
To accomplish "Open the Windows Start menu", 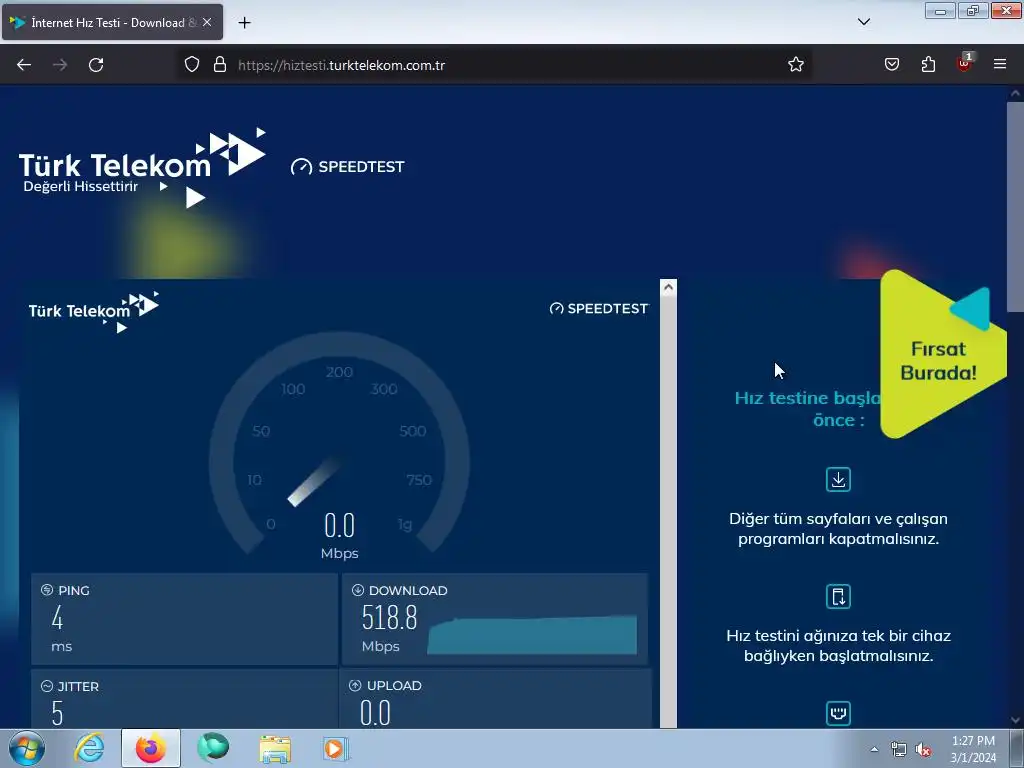I will (x=27, y=748).
